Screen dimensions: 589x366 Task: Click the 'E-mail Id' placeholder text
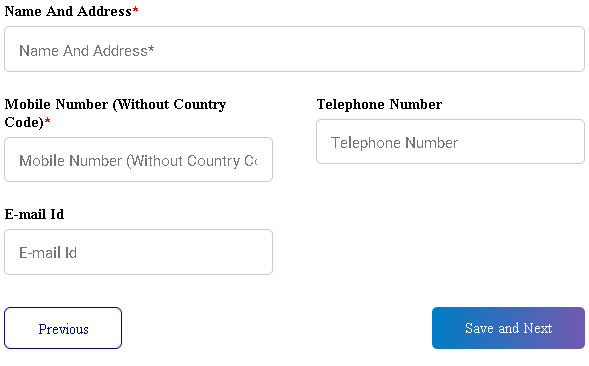pos(48,253)
